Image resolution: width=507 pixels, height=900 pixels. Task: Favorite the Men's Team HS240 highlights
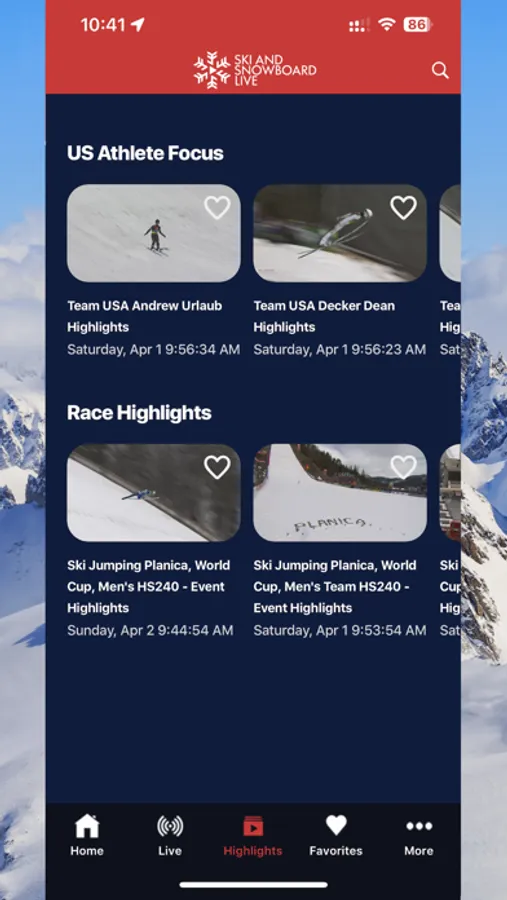click(x=403, y=467)
